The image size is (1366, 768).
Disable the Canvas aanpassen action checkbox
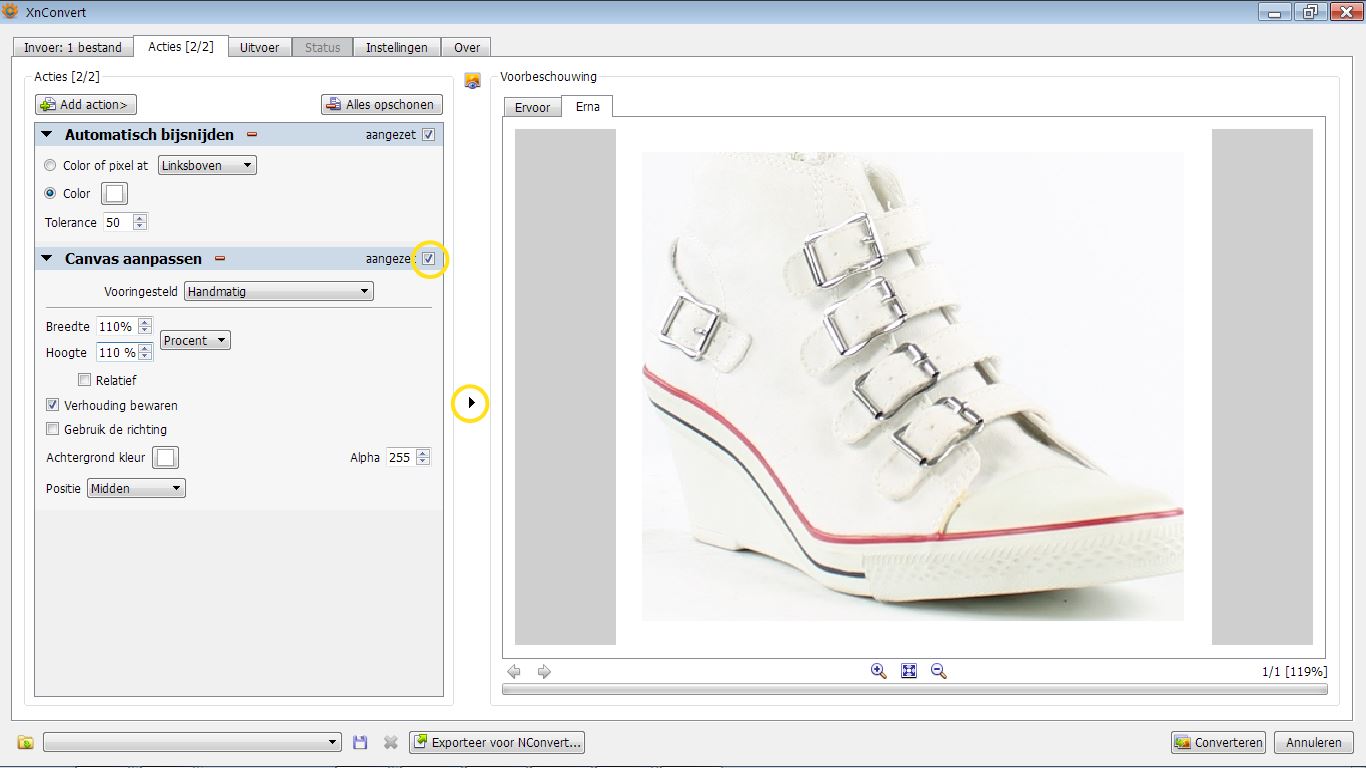point(429,259)
